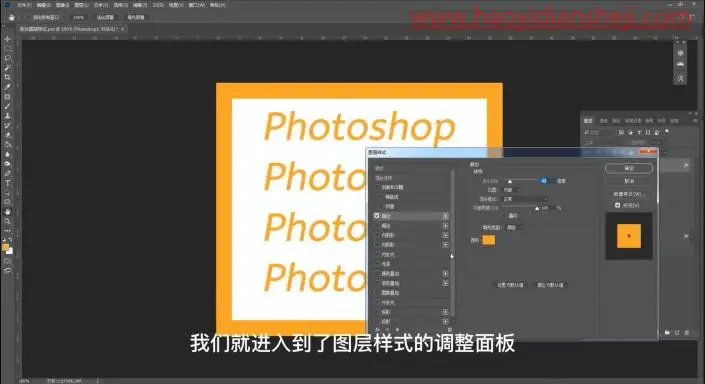Enable the 渐变叠加 (Gradient Overlay) checkbox
Image resolution: width=705 pixels, height=384 pixels.
377,283
